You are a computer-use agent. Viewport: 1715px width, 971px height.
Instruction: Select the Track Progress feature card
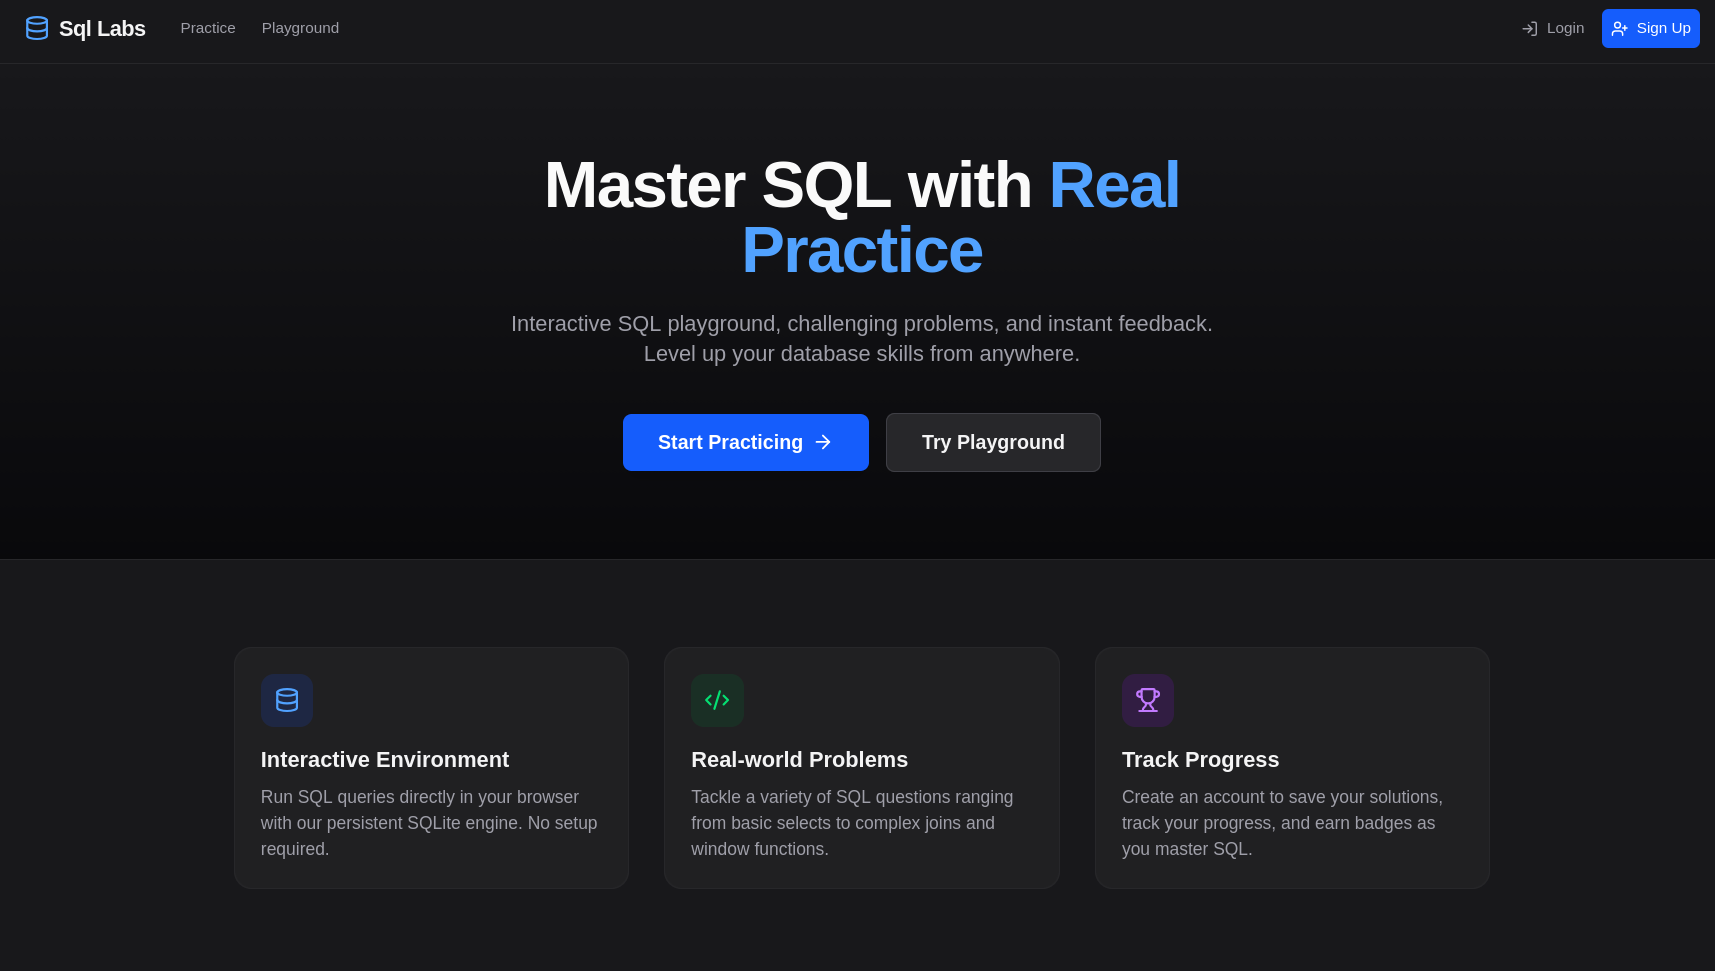1292,767
